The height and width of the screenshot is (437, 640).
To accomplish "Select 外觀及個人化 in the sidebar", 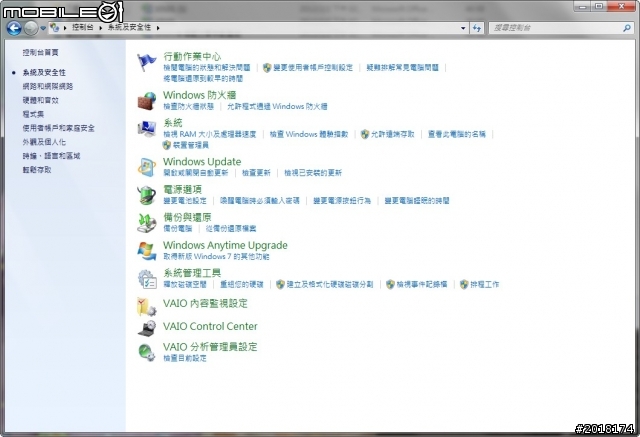I will point(44,142).
